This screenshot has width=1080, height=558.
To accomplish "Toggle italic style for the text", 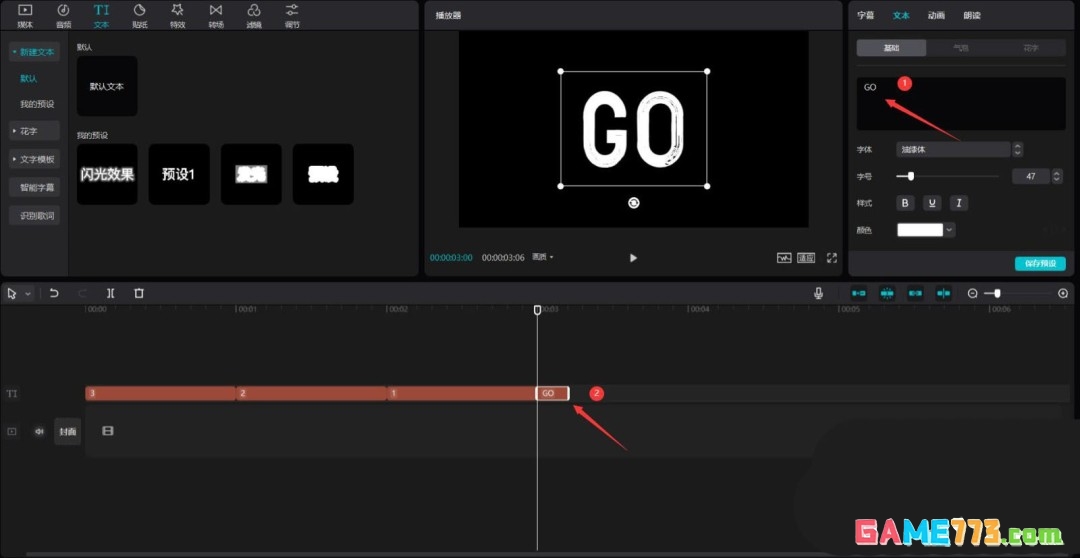I will coord(958,203).
